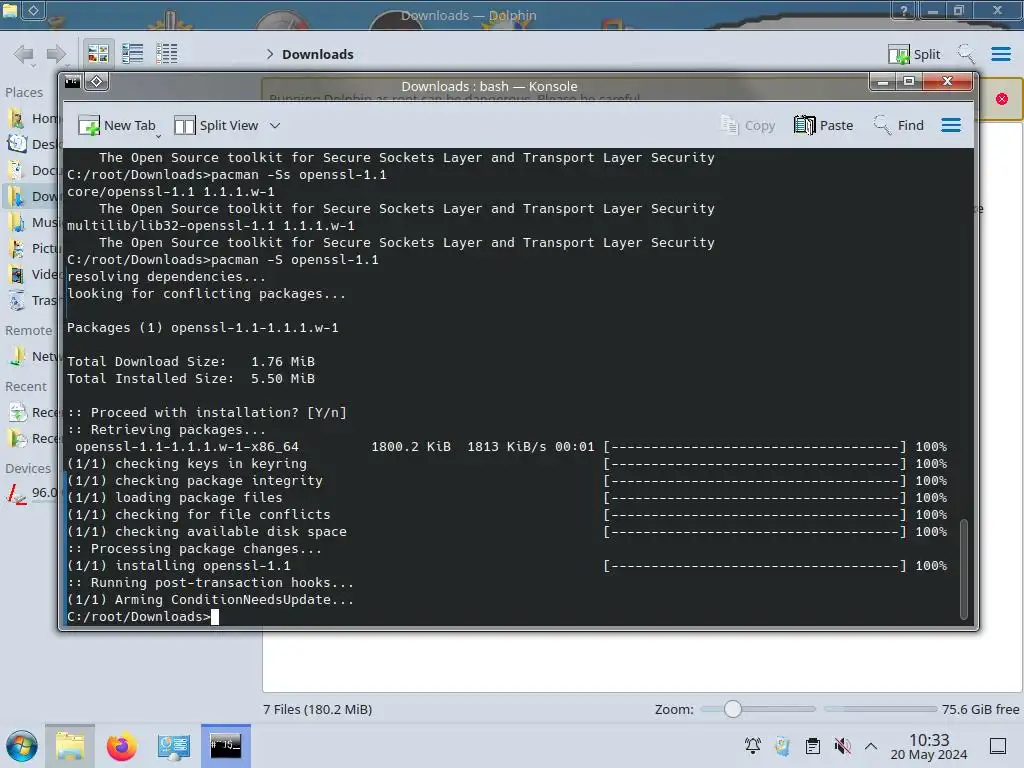Switch Dolphin to Details view mode
The height and width of the screenshot is (768, 1024).
(x=167, y=54)
